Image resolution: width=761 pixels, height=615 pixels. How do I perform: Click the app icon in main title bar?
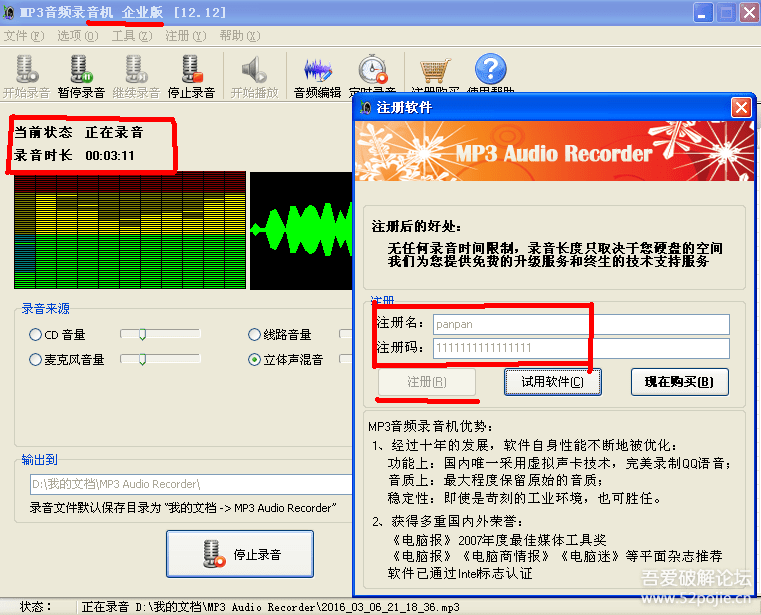(x=8, y=12)
